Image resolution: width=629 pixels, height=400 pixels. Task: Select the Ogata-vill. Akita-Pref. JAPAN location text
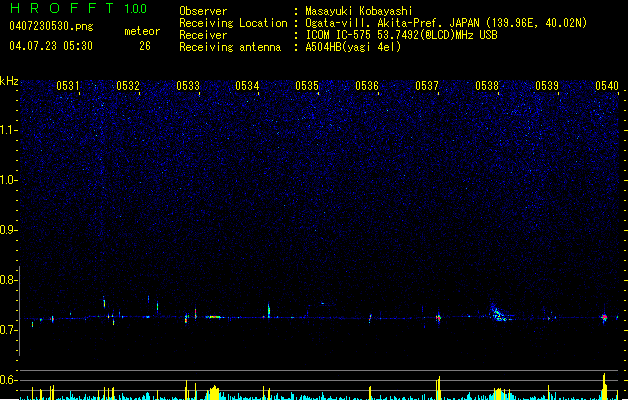[x=446, y=23]
